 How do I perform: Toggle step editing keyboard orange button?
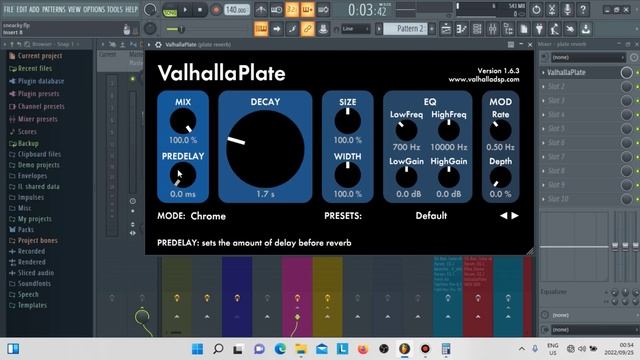pyautogui.click(x=261, y=29)
